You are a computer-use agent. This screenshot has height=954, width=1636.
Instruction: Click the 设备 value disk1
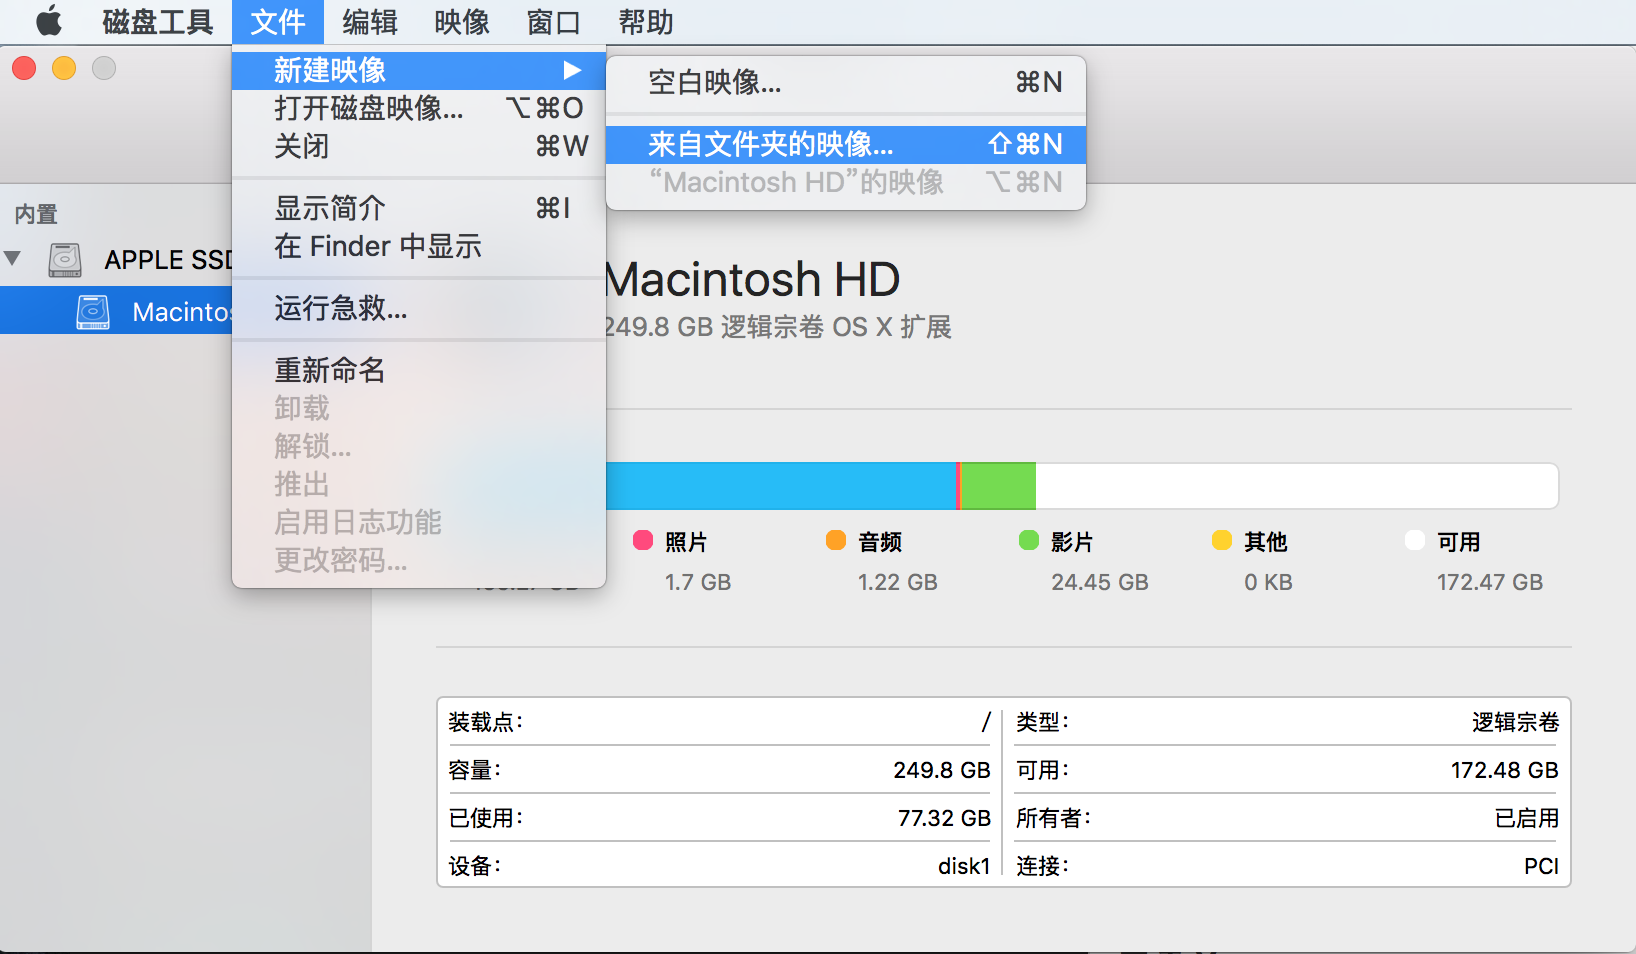tap(964, 866)
